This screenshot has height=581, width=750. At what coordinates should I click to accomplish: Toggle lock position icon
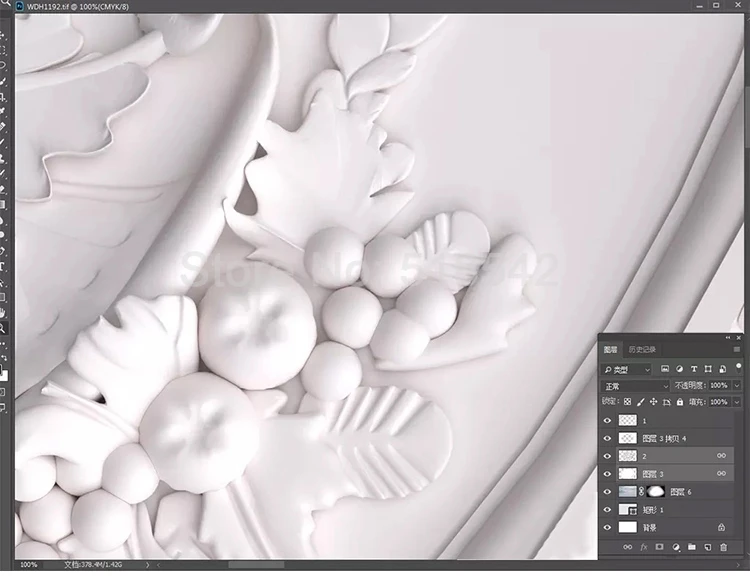[x=653, y=402]
